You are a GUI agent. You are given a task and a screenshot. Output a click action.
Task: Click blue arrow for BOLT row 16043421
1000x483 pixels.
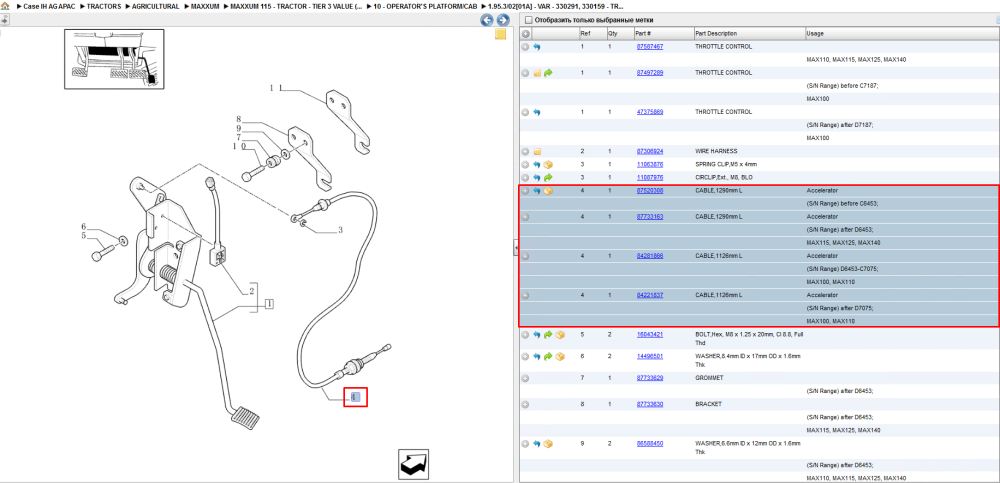pos(536,334)
